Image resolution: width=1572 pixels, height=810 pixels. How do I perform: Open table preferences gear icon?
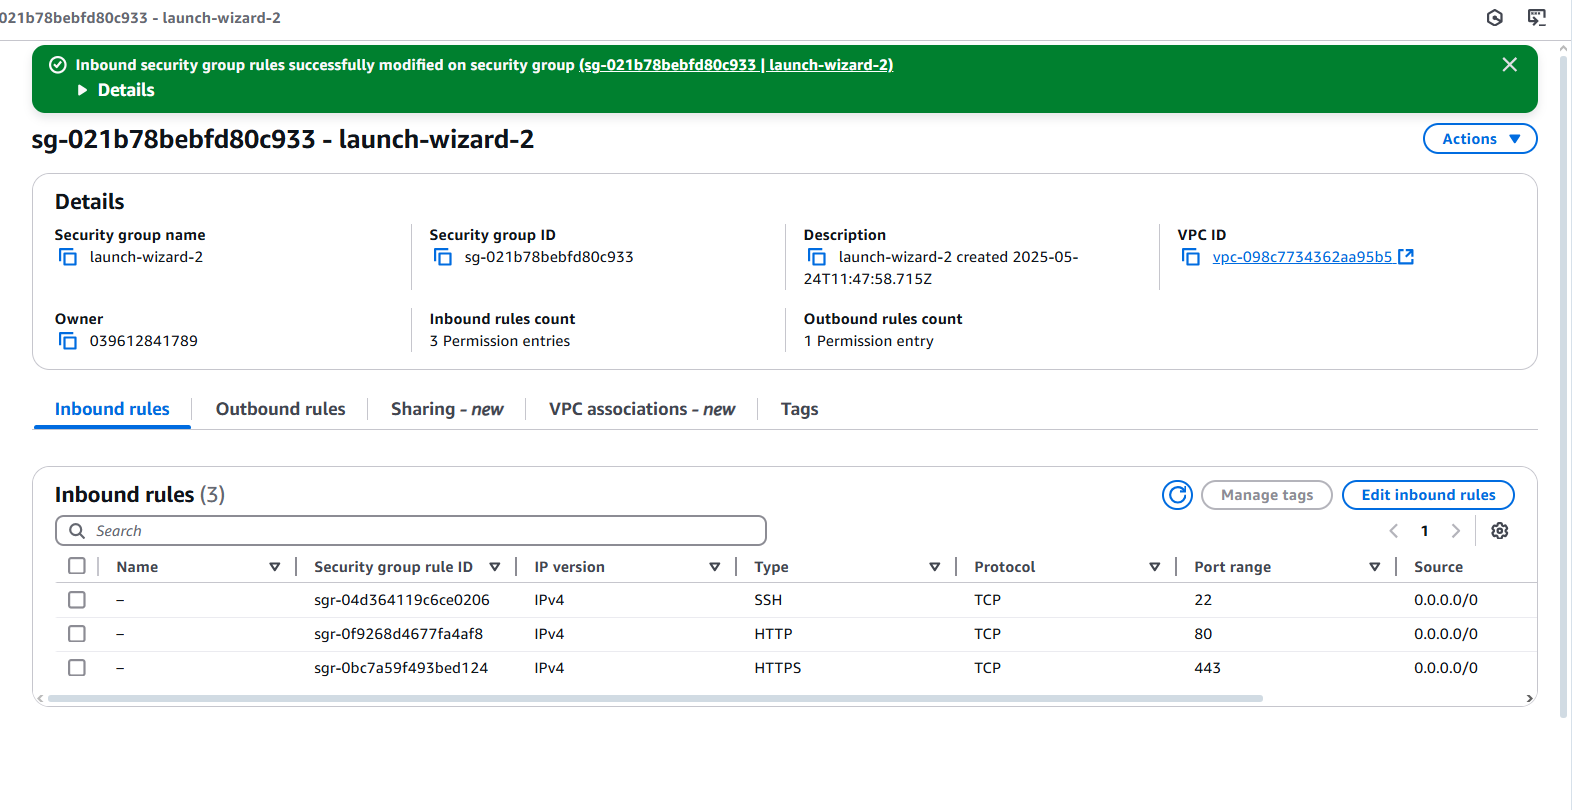click(1499, 531)
